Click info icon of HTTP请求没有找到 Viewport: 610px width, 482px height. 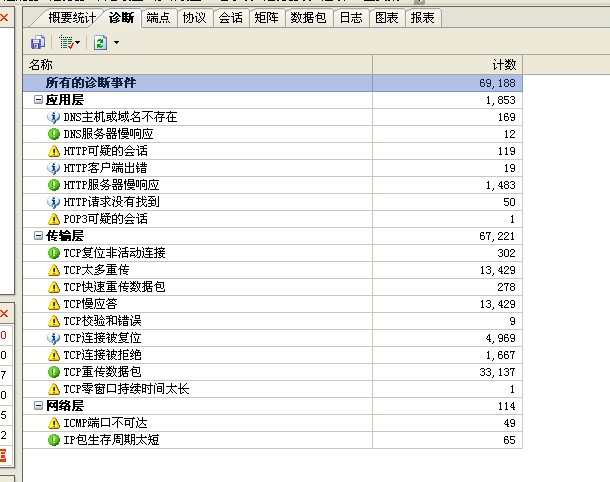[x=53, y=202]
